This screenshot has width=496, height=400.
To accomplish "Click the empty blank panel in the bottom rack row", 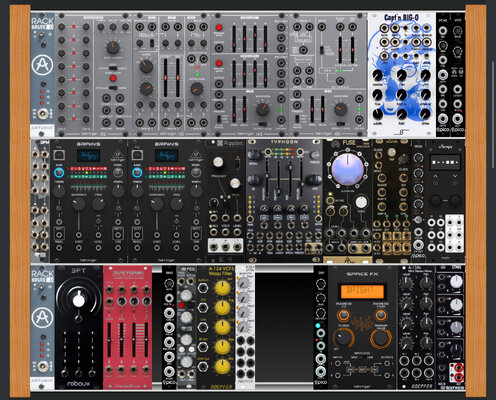I will (284, 327).
